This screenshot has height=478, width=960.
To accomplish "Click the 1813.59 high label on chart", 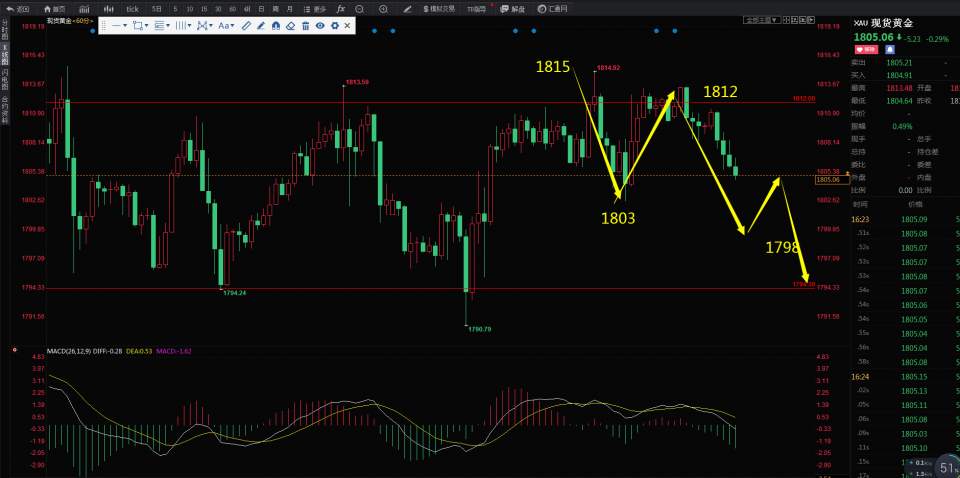I will click(358, 81).
